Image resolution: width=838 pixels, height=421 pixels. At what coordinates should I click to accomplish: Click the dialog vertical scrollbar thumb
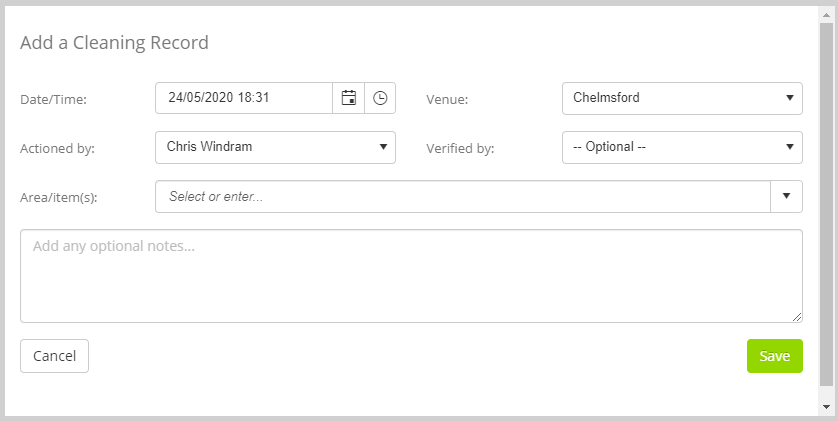(826, 204)
